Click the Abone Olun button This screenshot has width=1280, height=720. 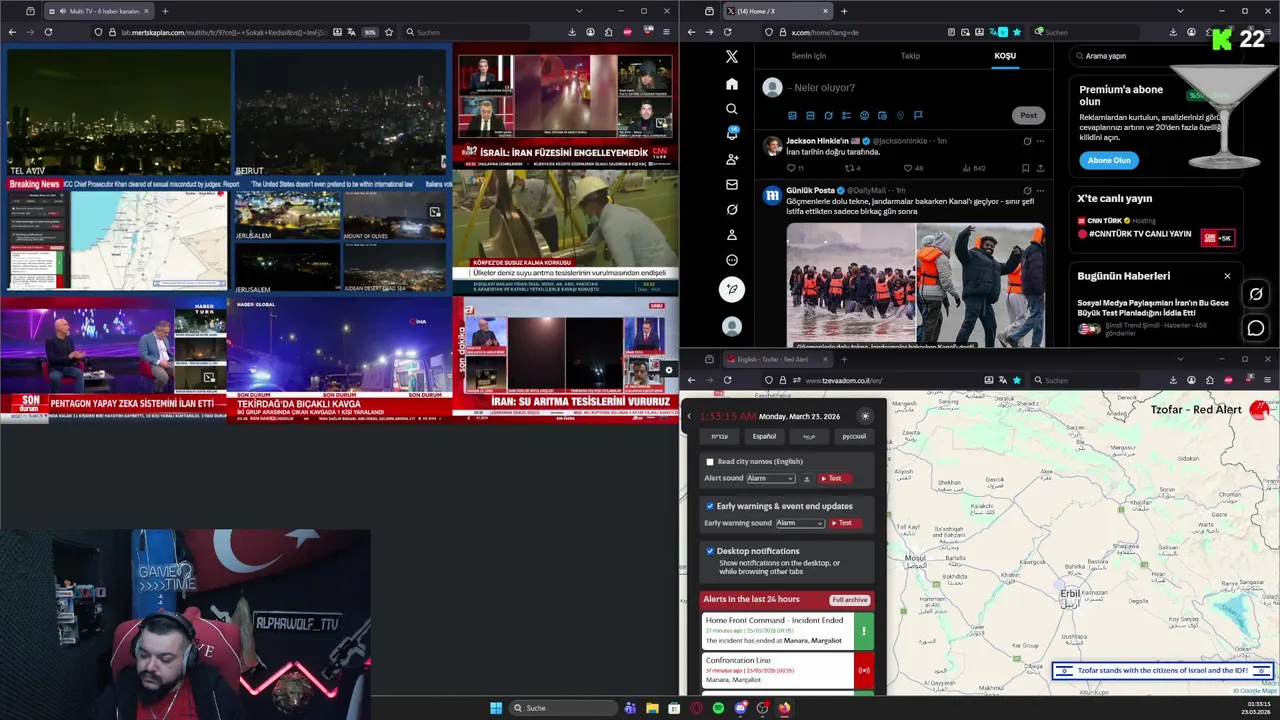(x=1109, y=160)
